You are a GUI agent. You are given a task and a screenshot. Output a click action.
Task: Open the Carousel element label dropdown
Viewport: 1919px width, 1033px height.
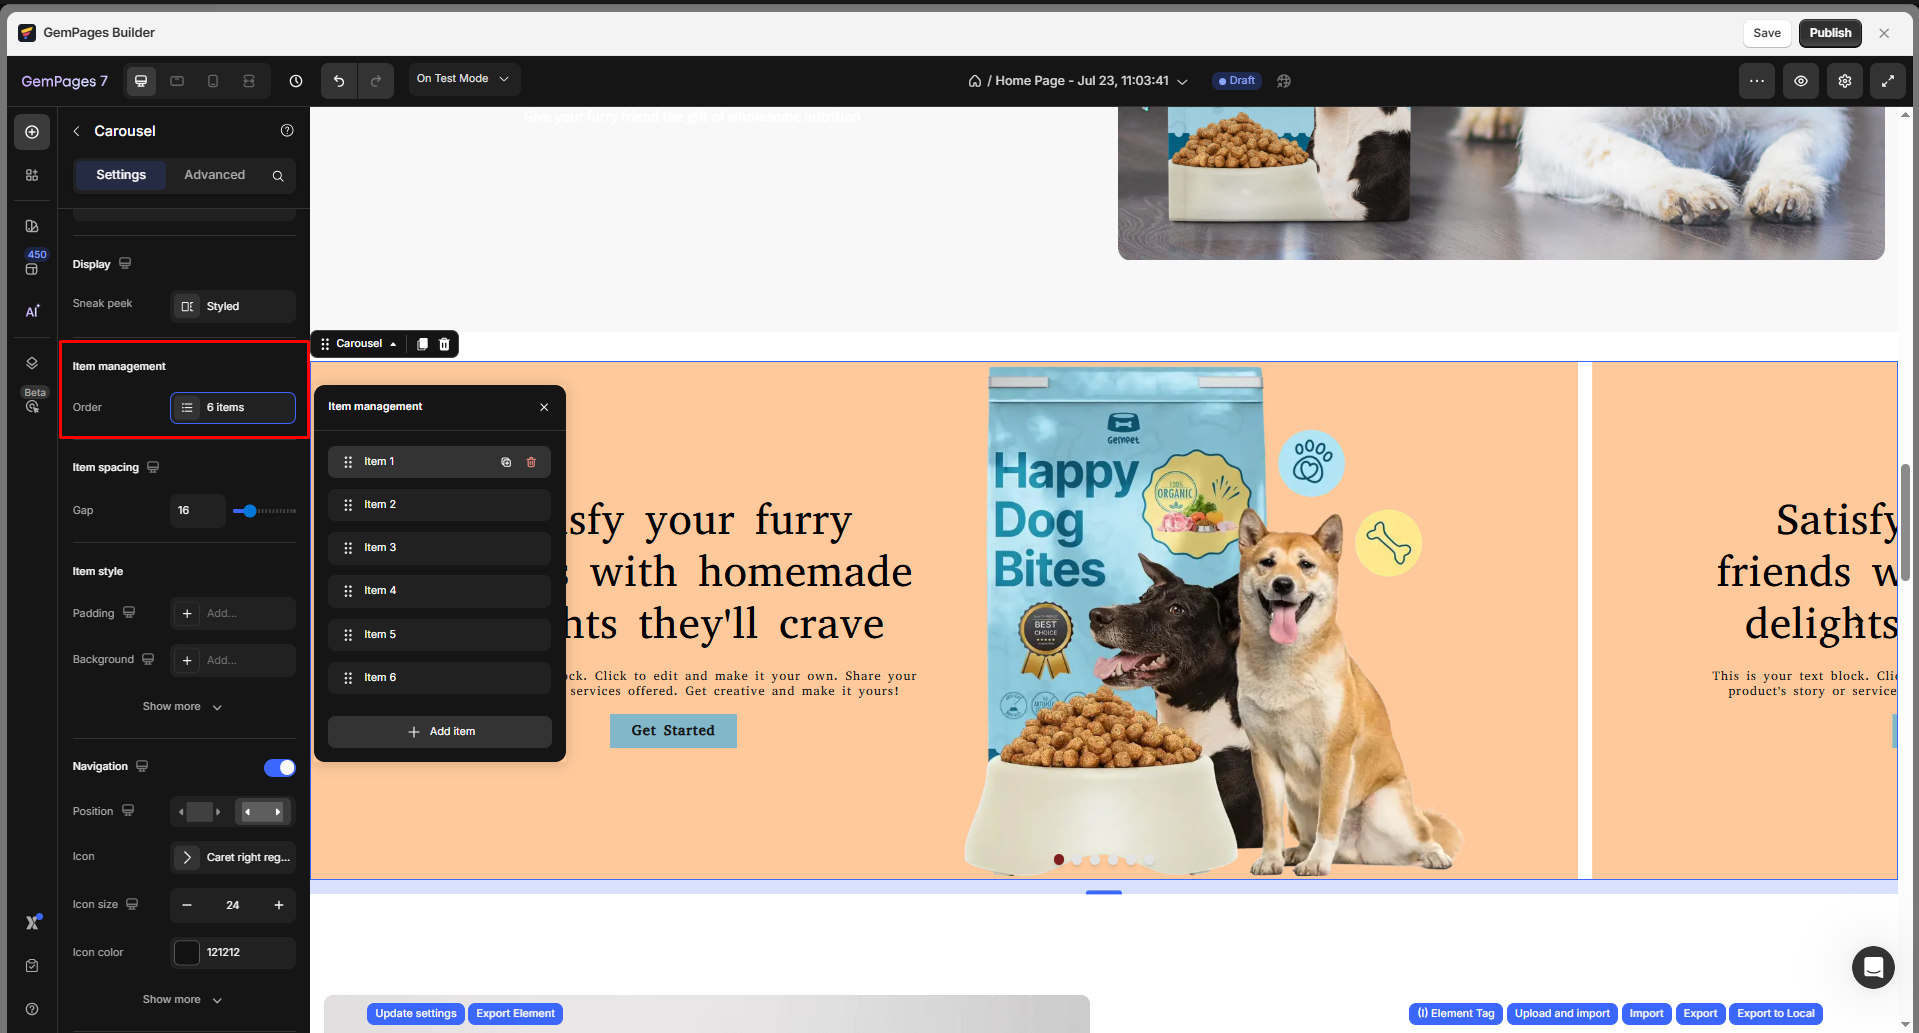pos(366,344)
